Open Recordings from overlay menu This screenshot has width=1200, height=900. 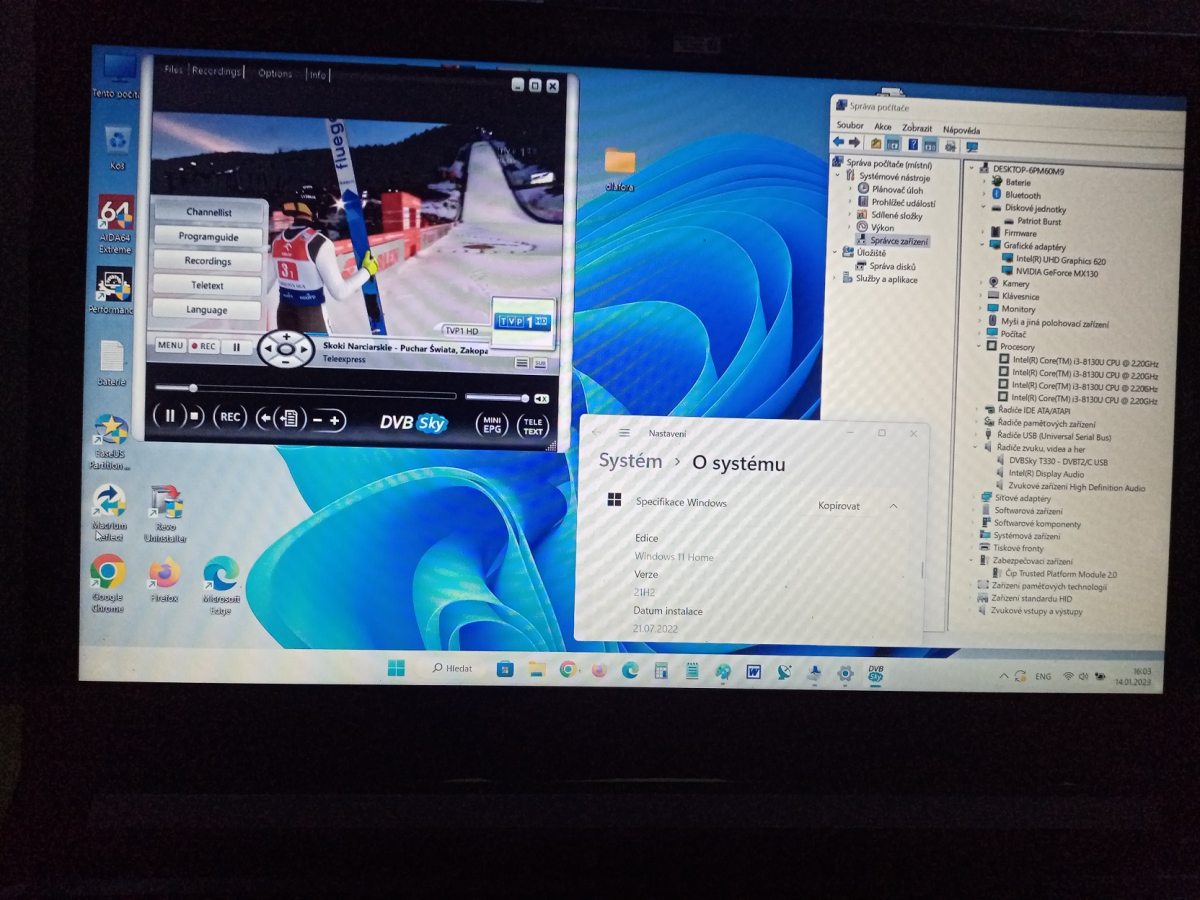point(208,261)
